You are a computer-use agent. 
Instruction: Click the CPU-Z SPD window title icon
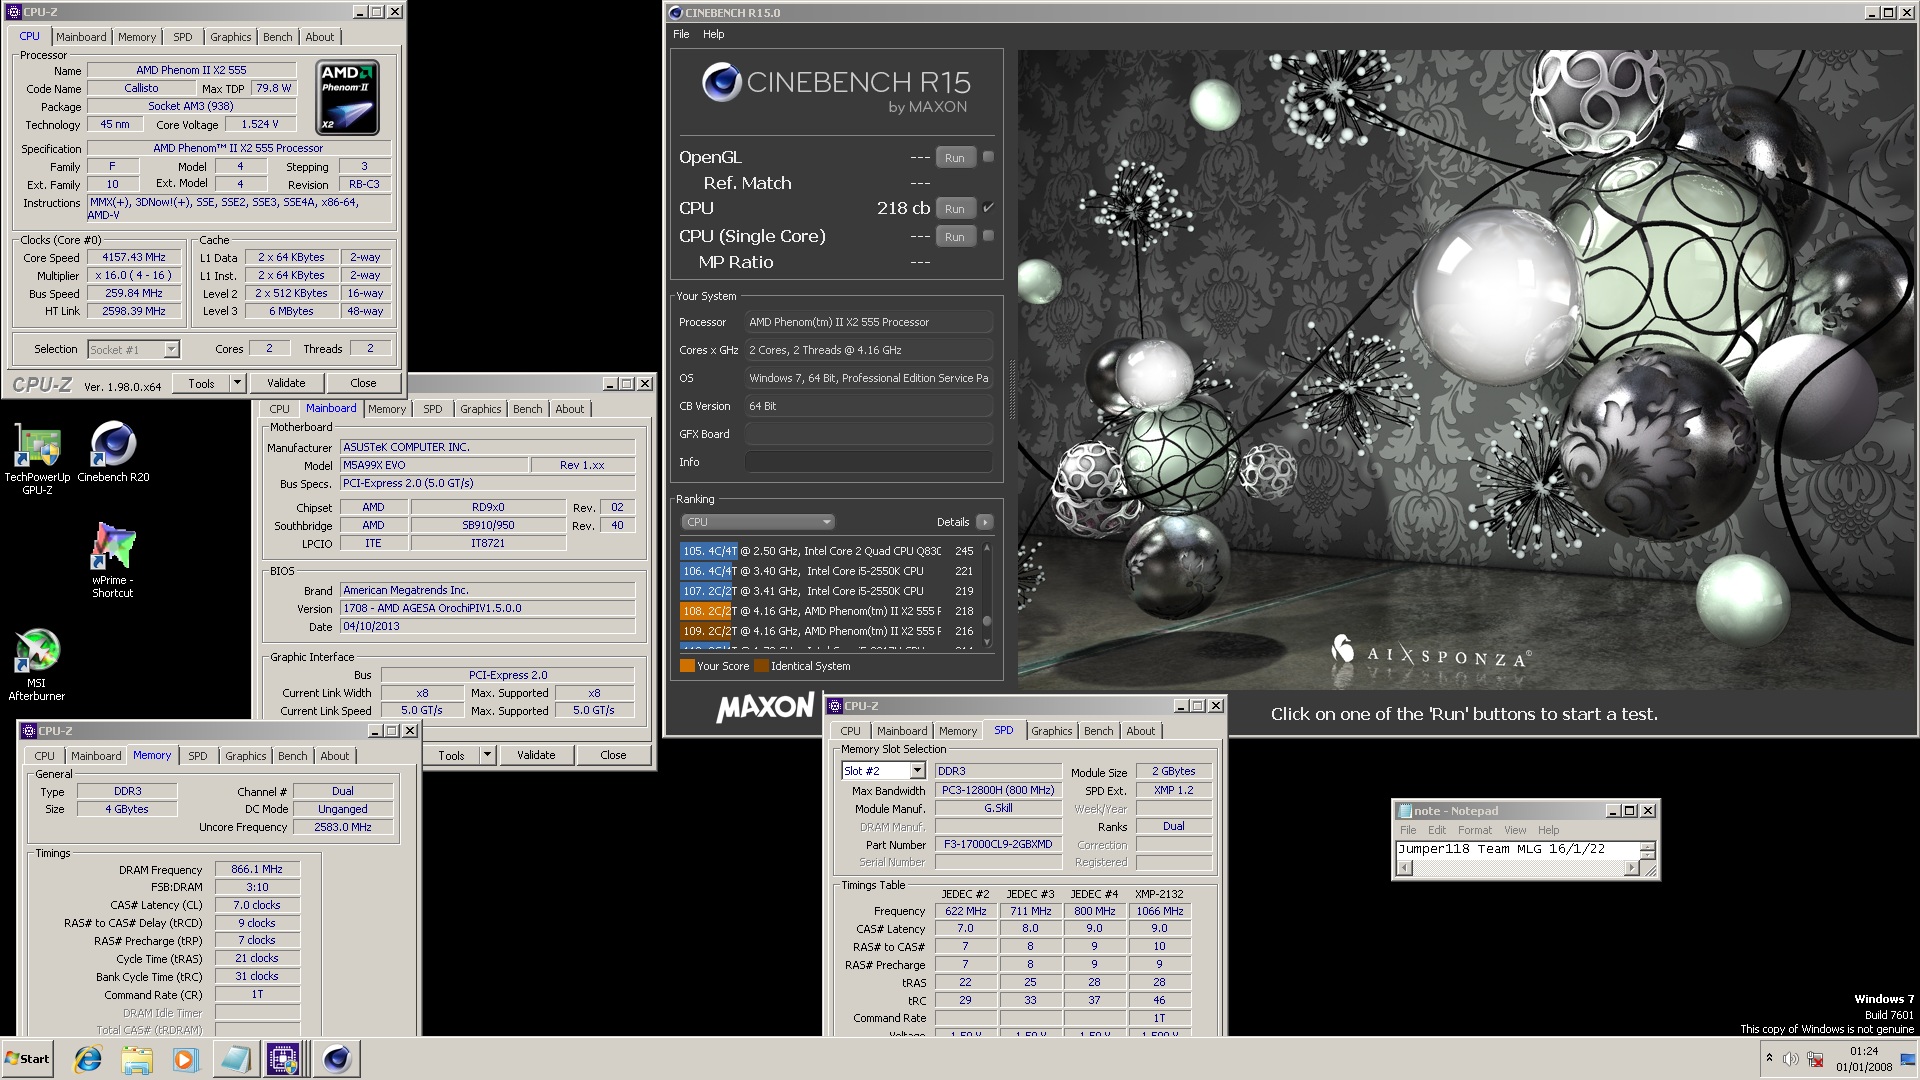[834, 706]
